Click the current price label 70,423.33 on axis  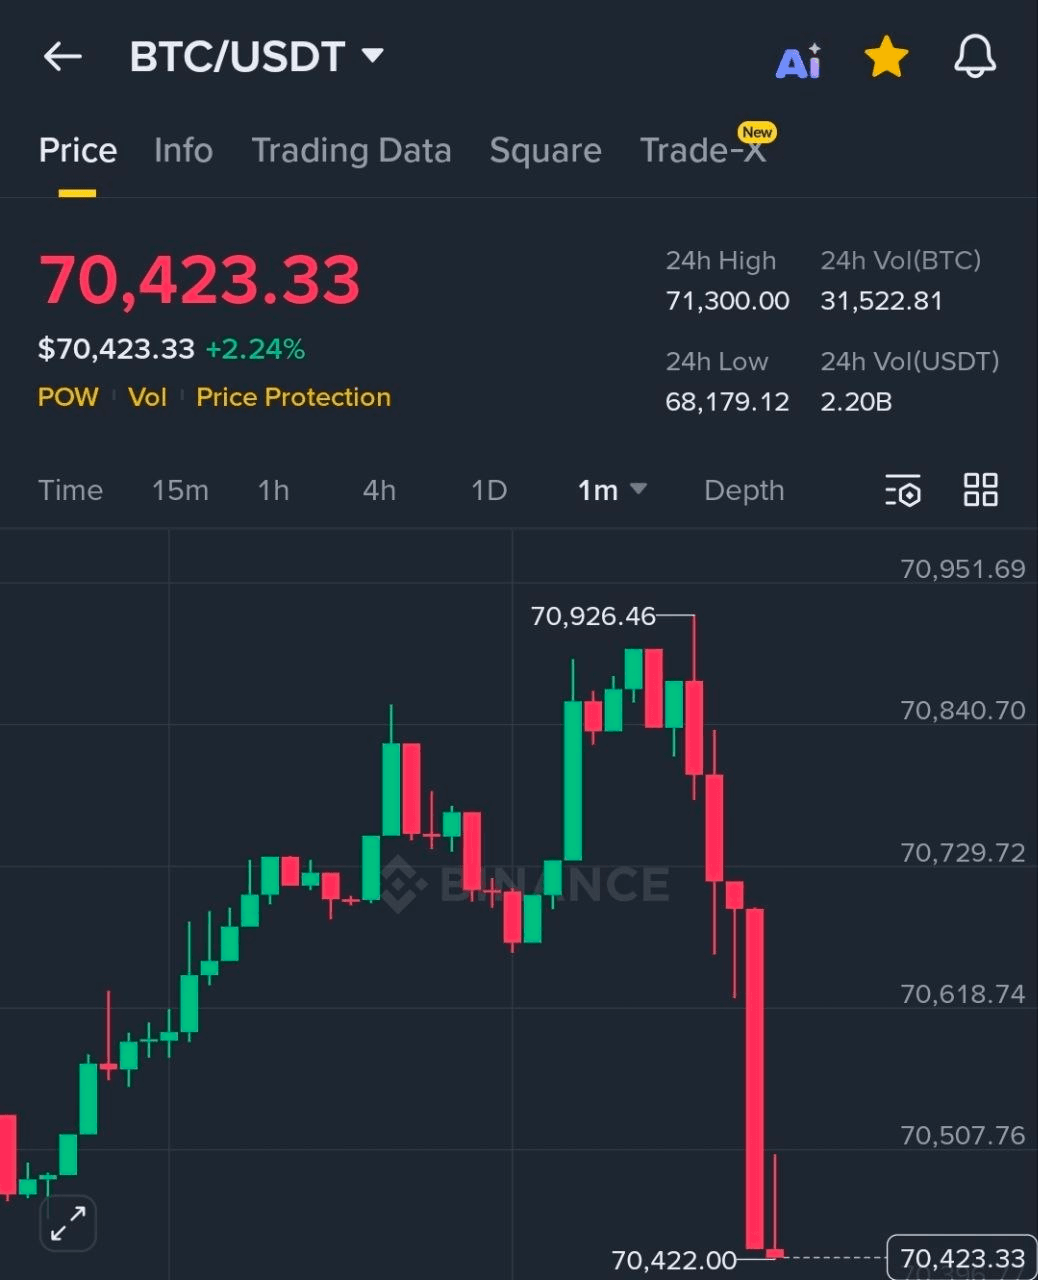pyautogui.click(x=962, y=1258)
